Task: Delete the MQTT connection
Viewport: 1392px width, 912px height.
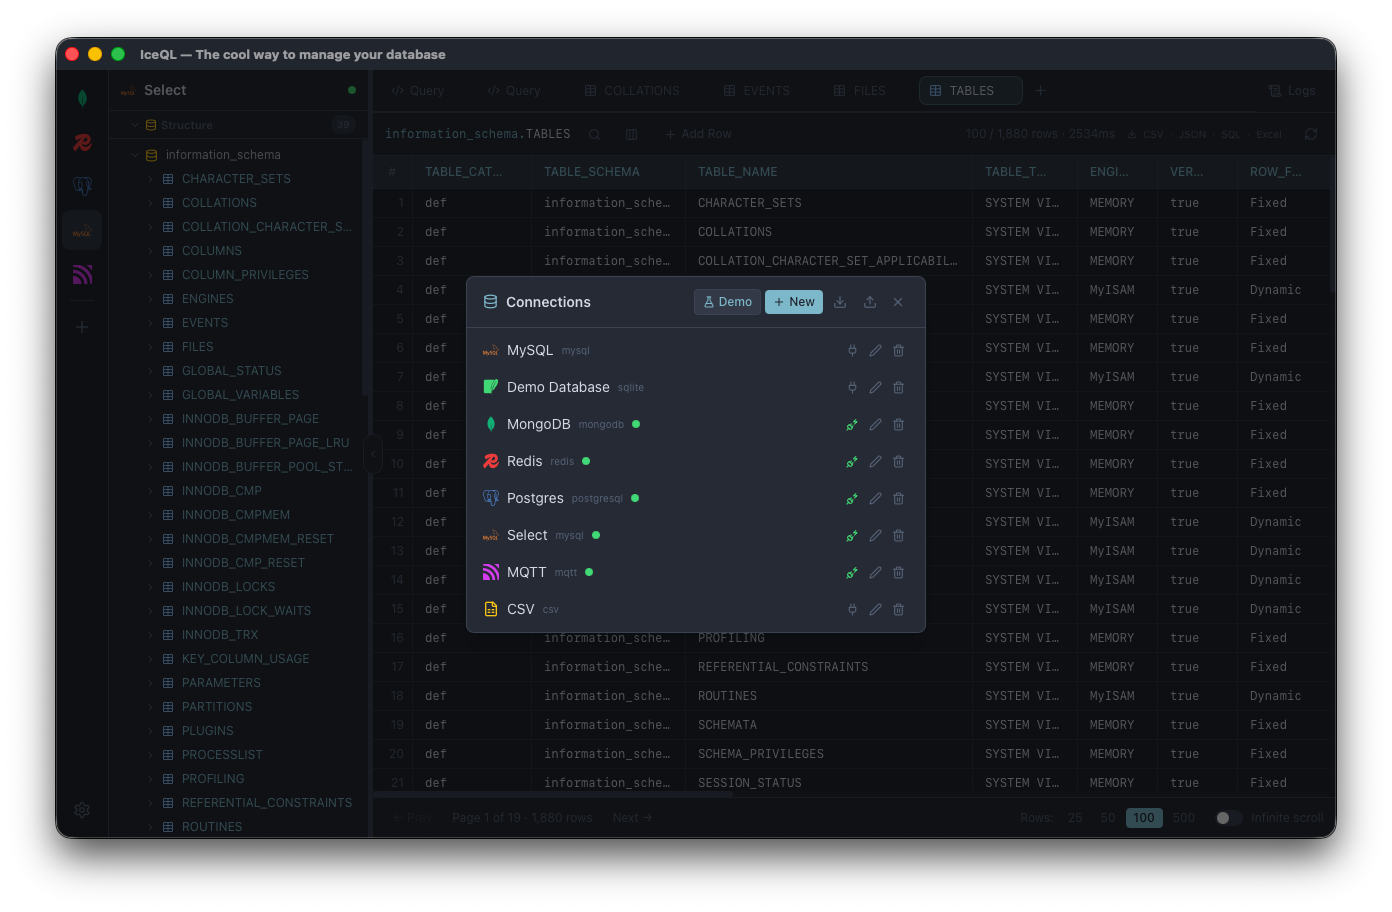Action: click(898, 573)
